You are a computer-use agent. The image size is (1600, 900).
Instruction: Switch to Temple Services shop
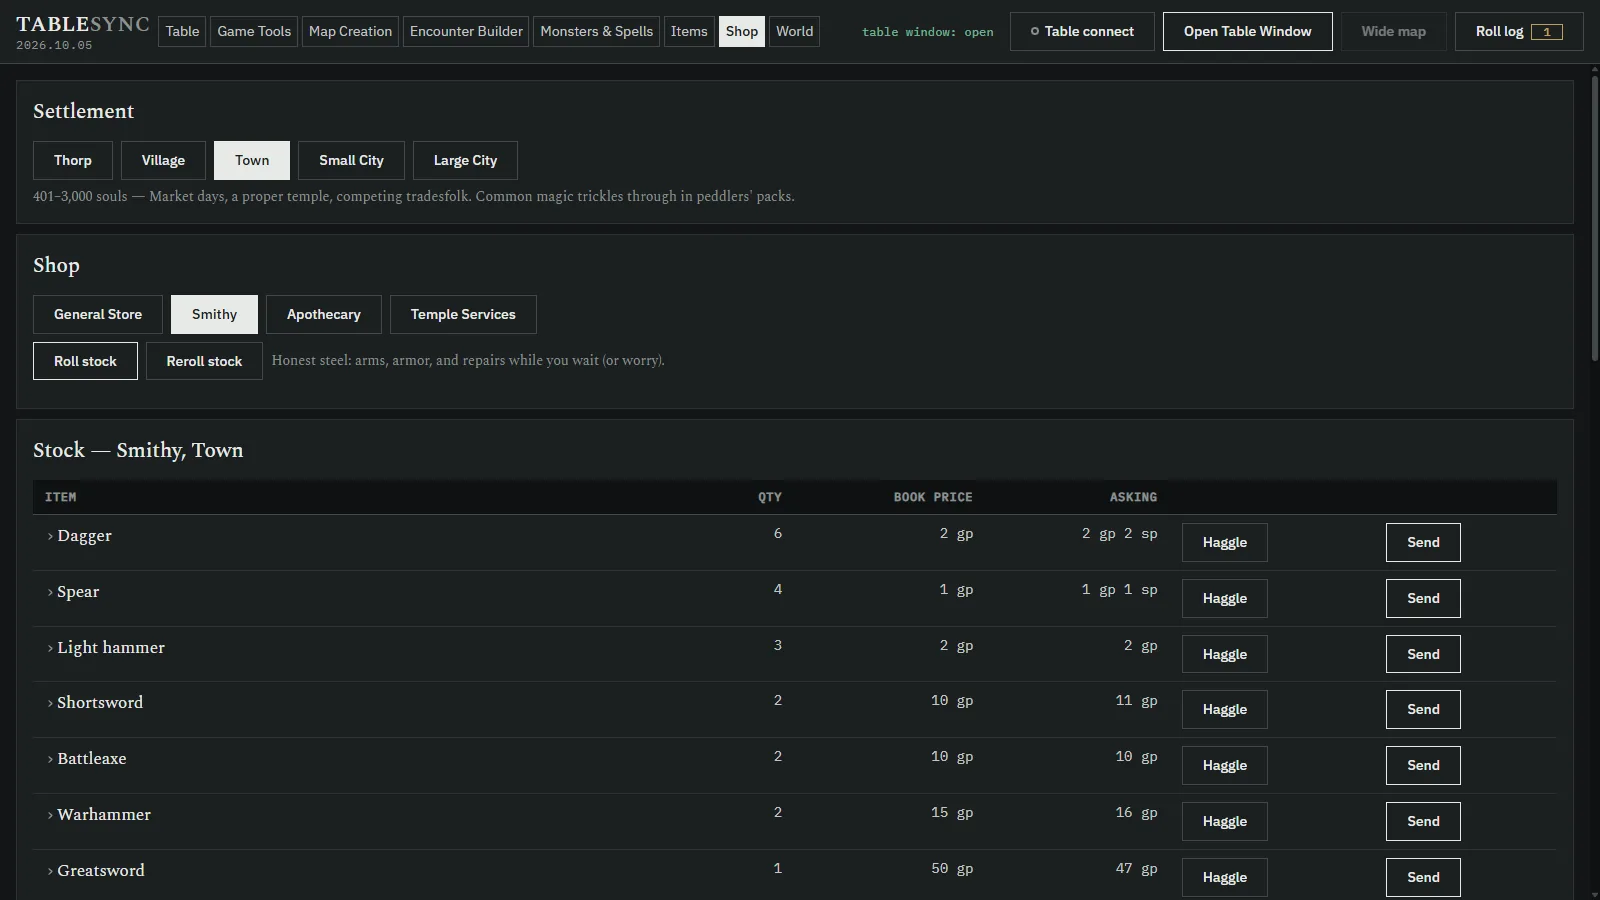tap(463, 314)
